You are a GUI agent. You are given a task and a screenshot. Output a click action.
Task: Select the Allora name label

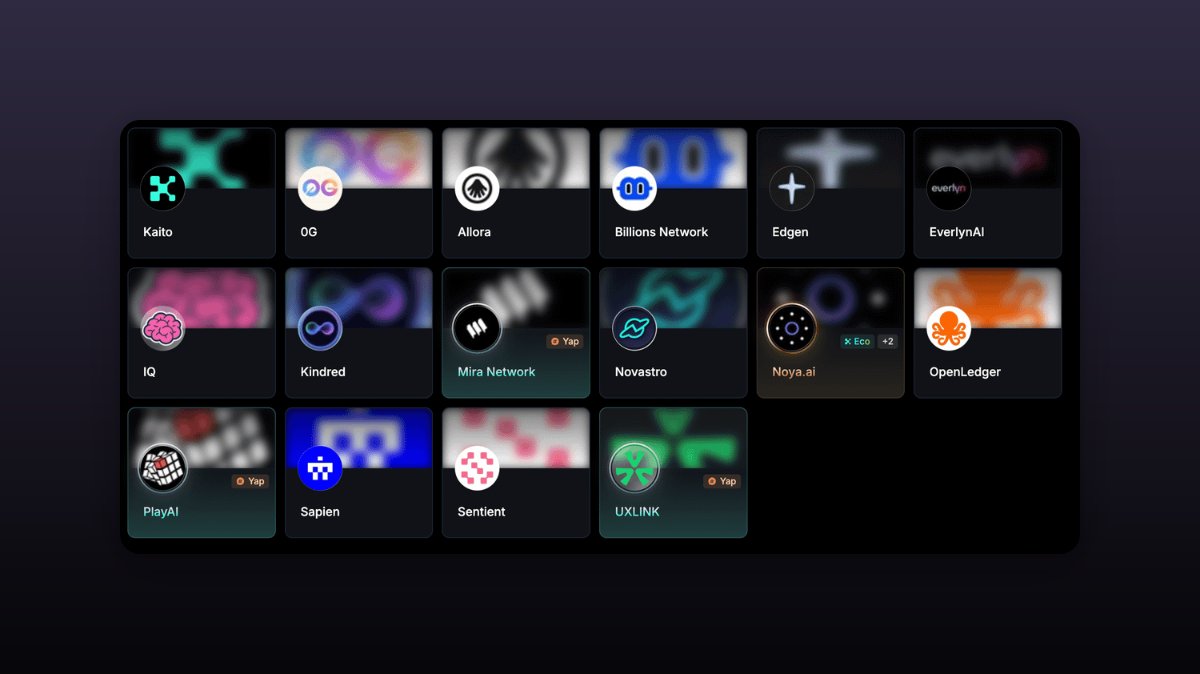click(475, 232)
